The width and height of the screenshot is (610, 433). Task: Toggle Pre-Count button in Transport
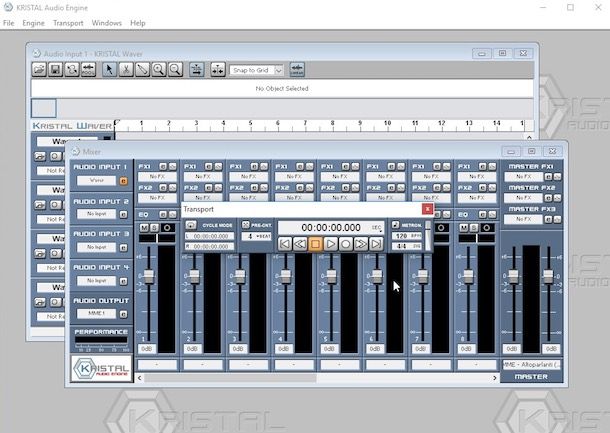pos(245,225)
